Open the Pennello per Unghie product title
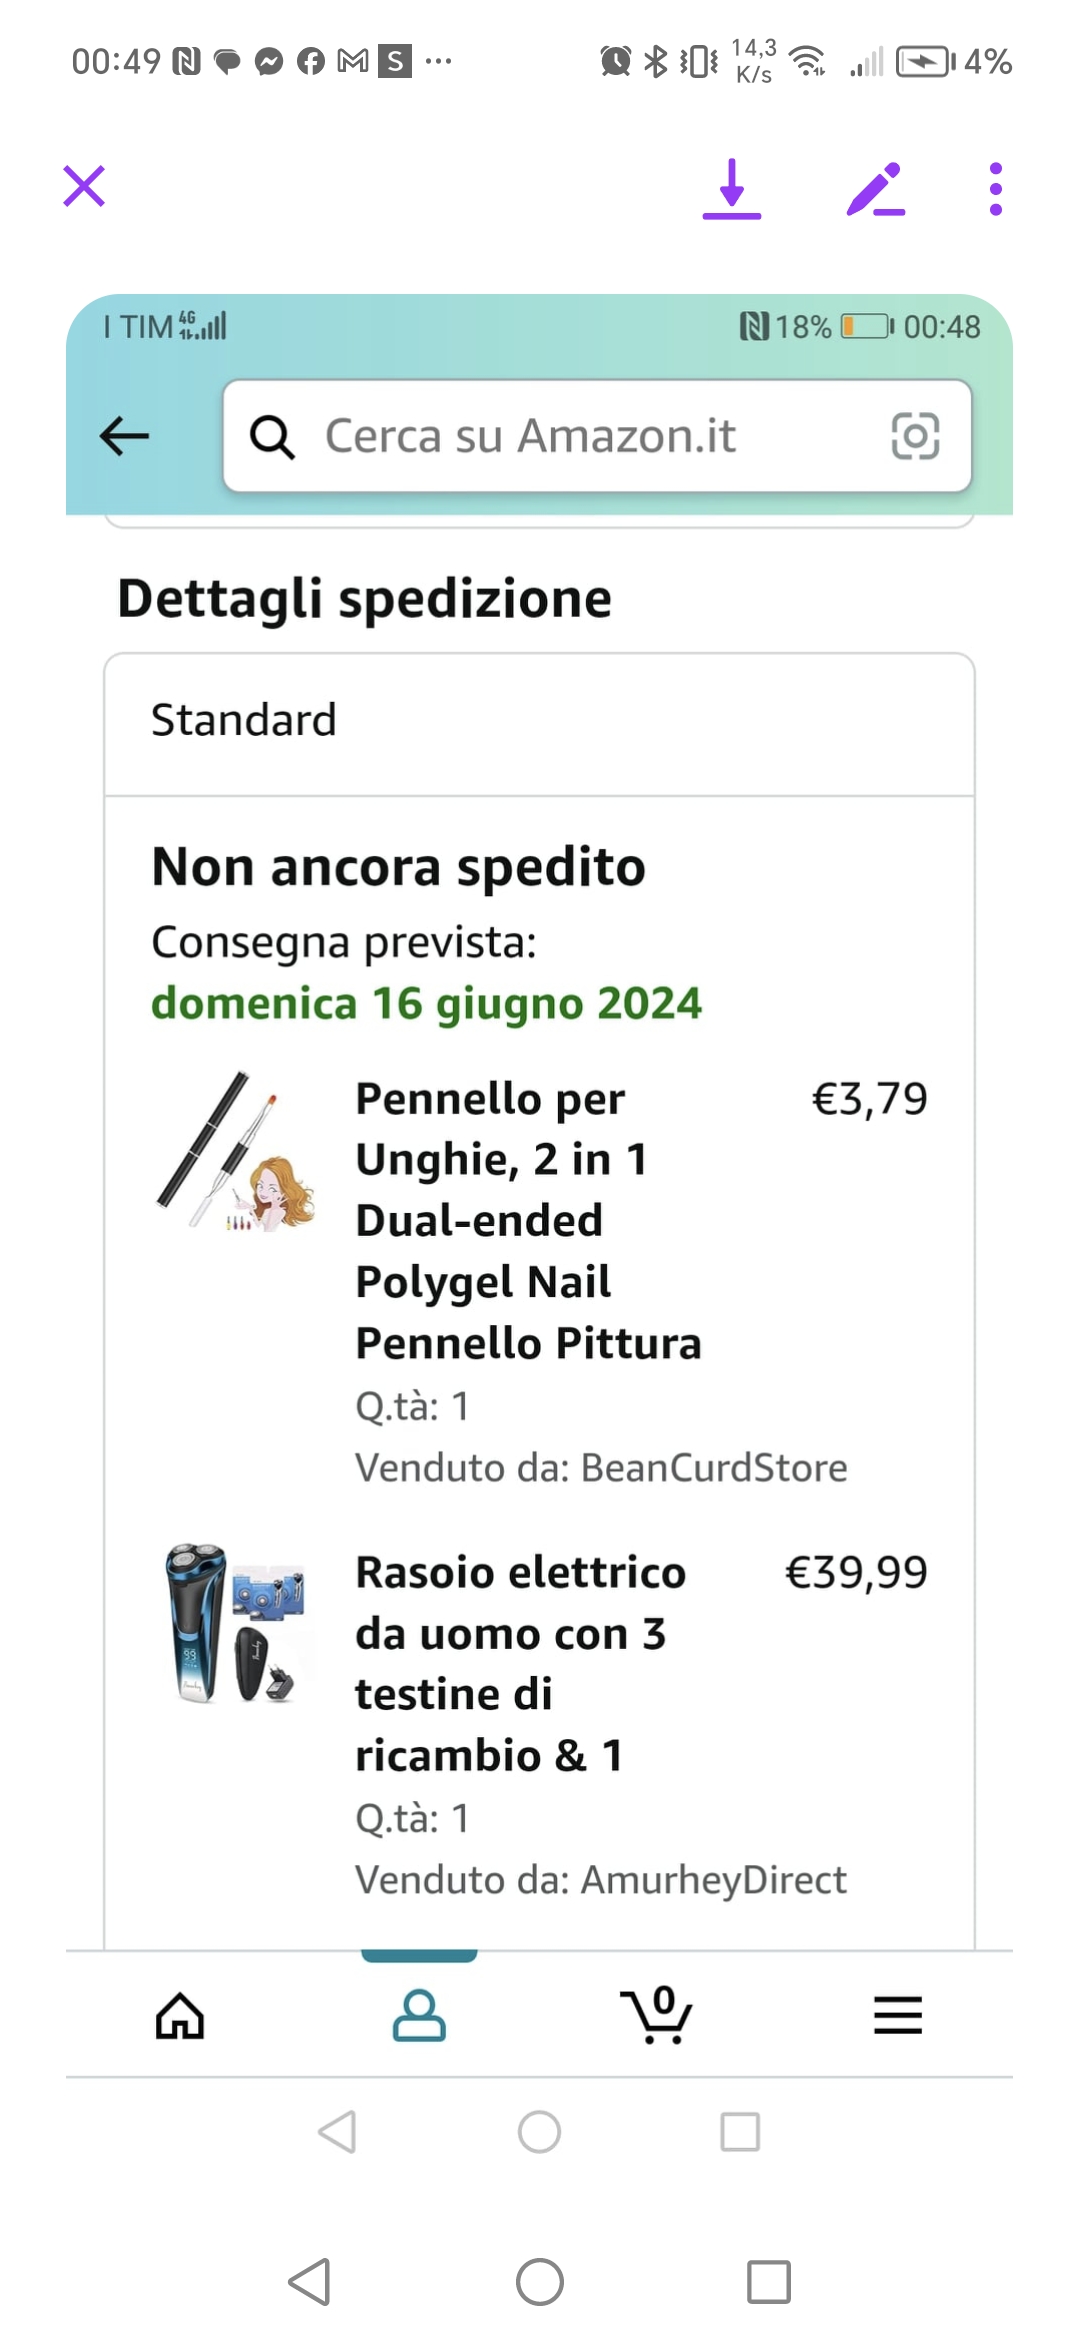 (528, 1220)
